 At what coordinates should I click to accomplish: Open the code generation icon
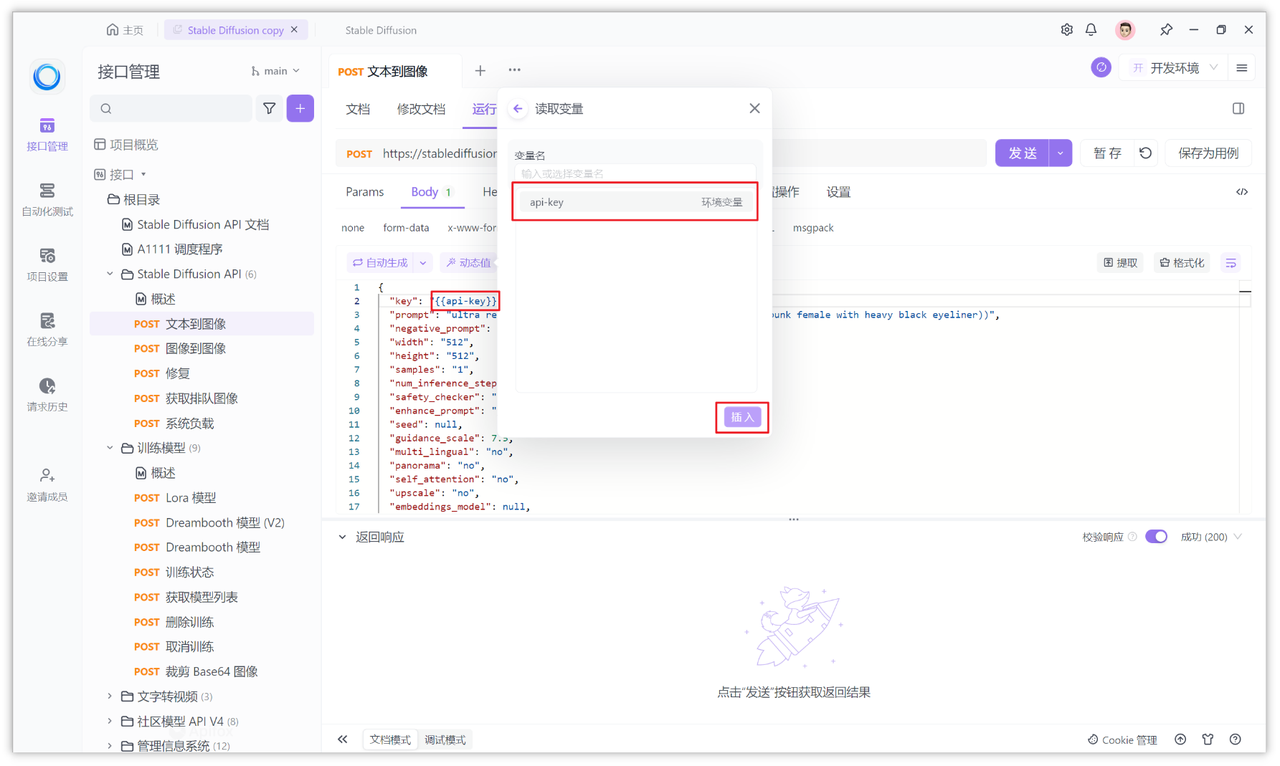(x=1241, y=192)
